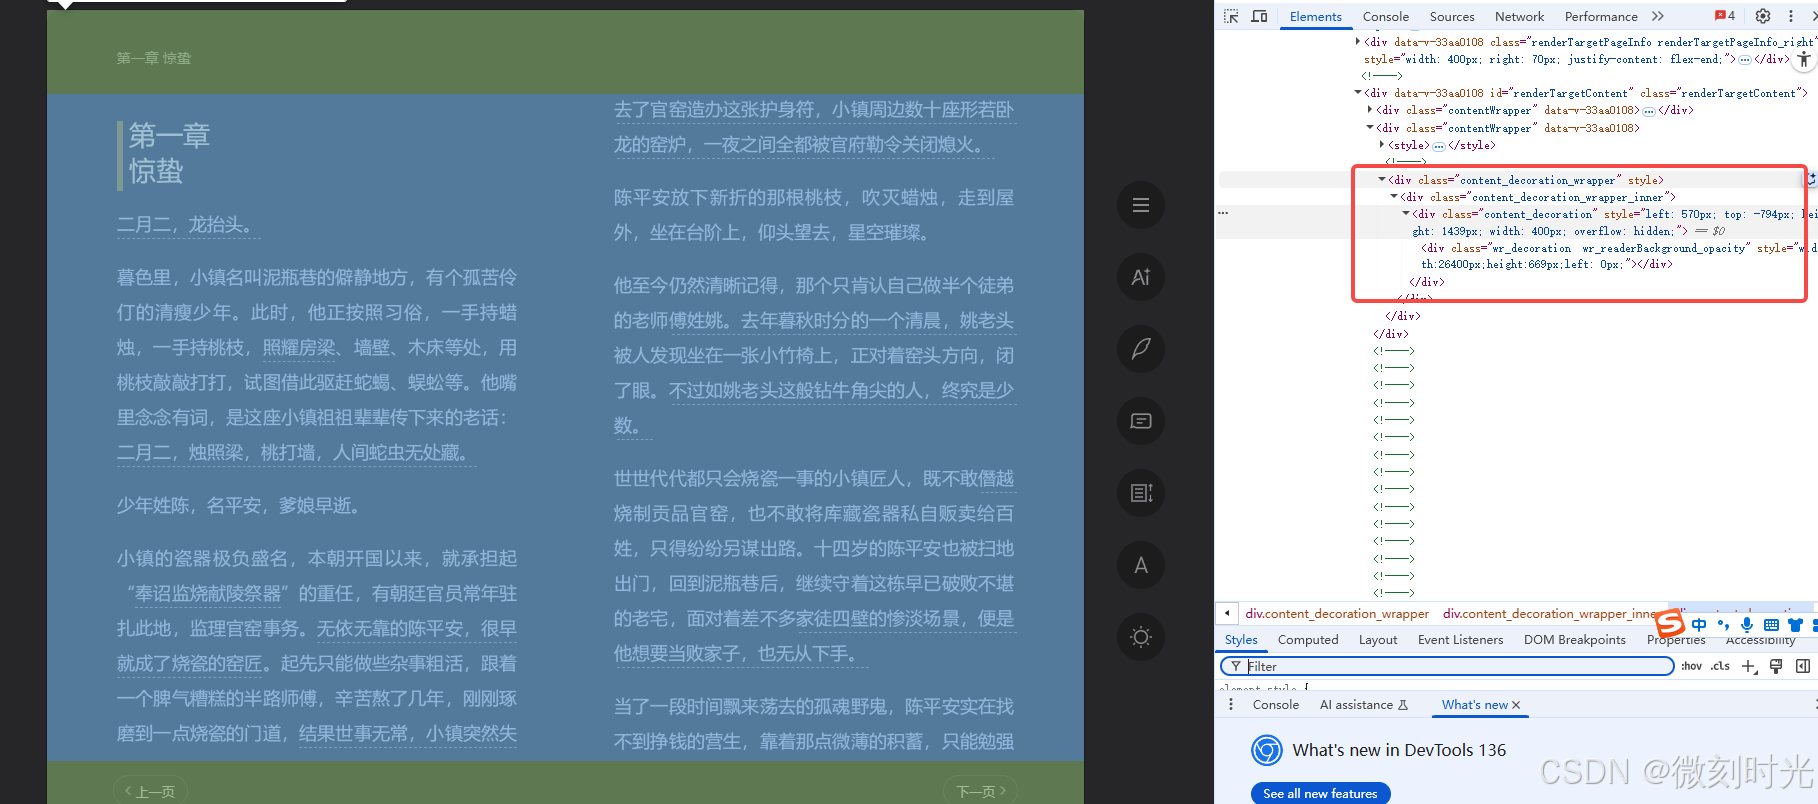Open the Performance tab

click(1601, 16)
